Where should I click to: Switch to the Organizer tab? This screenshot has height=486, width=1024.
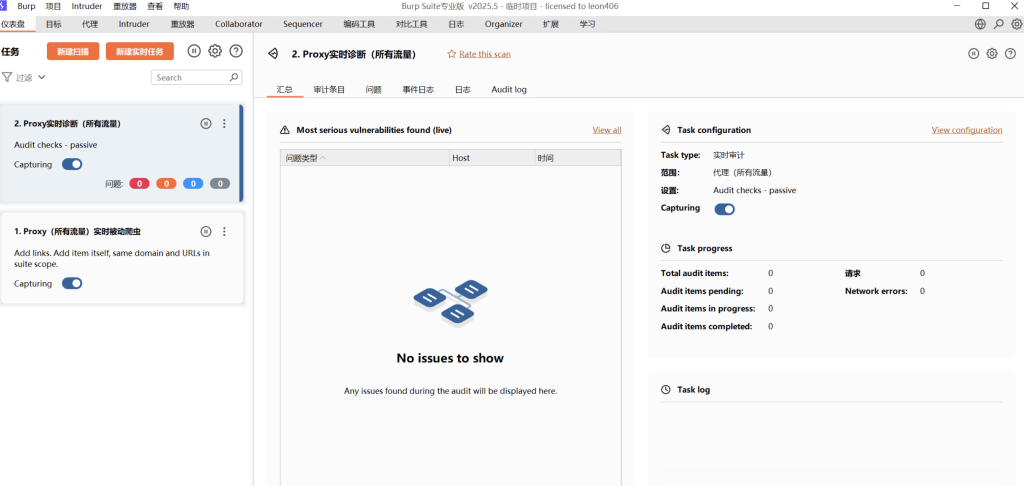point(504,24)
